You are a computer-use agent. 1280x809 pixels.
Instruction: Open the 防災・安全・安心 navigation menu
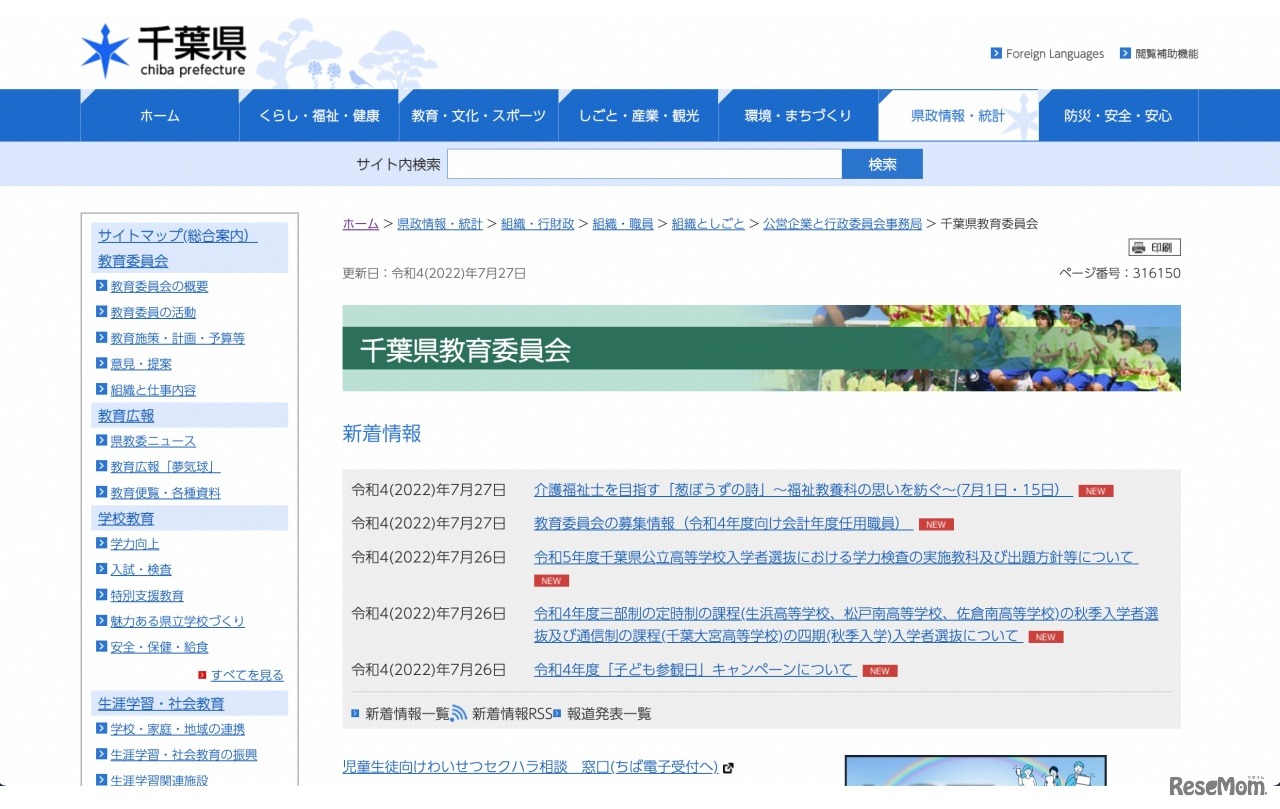coord(1118,115)
